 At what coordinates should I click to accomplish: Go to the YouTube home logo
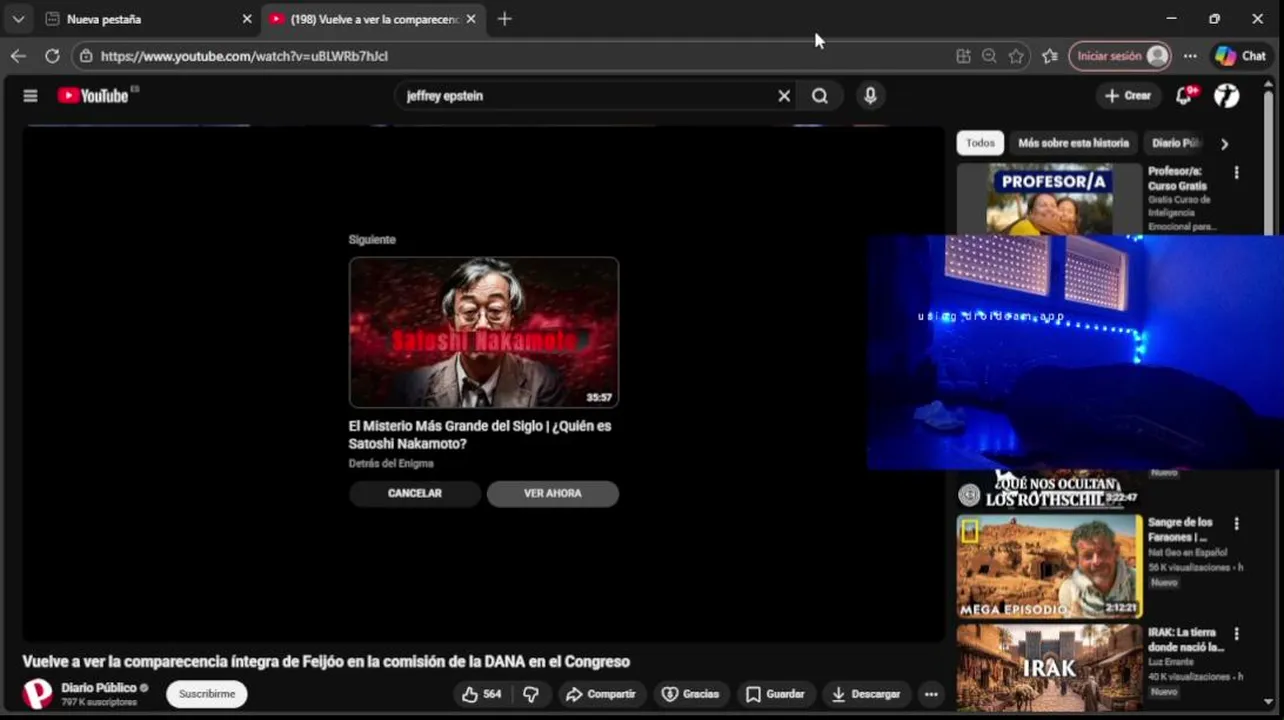(93, 96)
